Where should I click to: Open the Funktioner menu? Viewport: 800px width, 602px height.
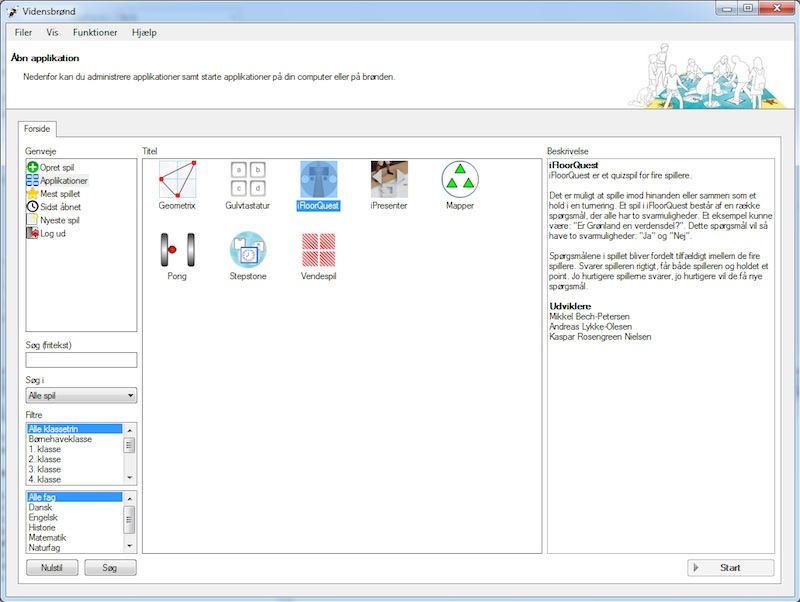95,32
